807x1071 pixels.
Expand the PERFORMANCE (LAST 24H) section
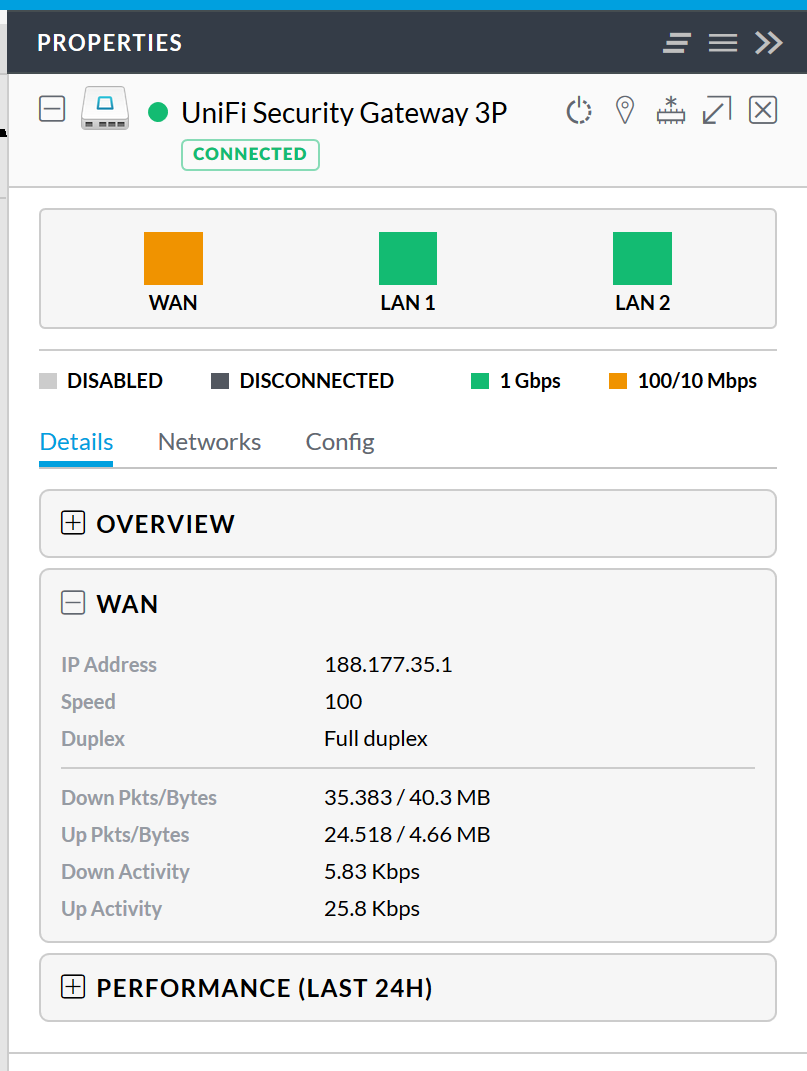coord(73,988)
